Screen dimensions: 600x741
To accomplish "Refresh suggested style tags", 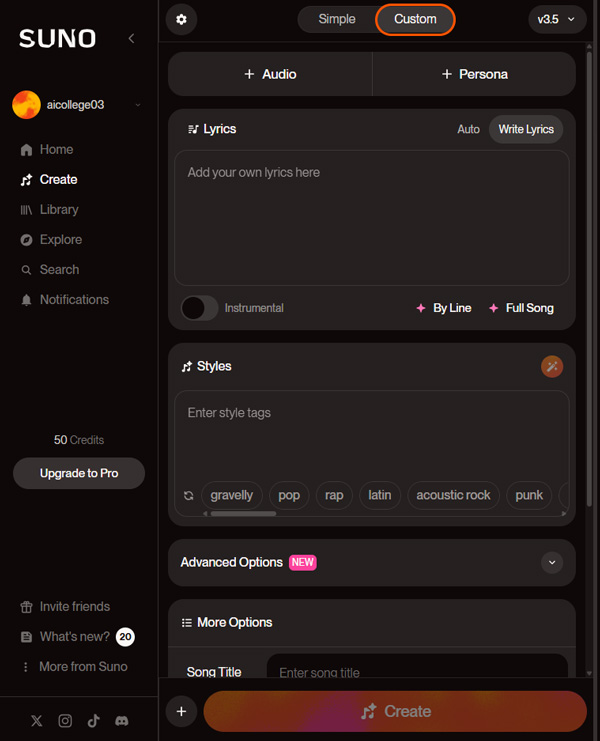I will (189, 495).
